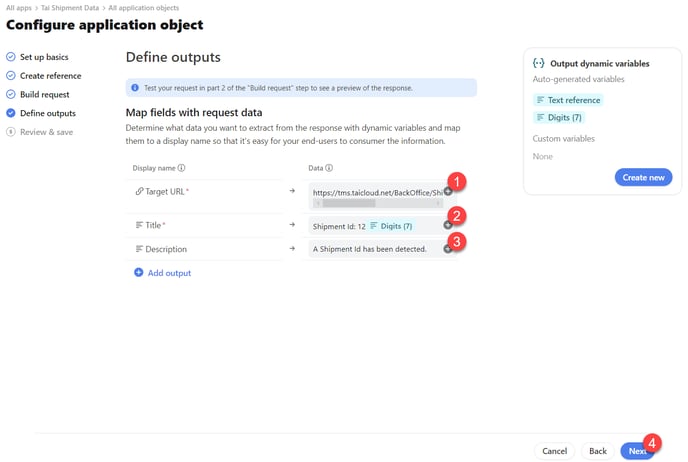The height and width of the screenshot is (462, 688).
Task: Click the Description data input field
Action: tap(376, 249)
